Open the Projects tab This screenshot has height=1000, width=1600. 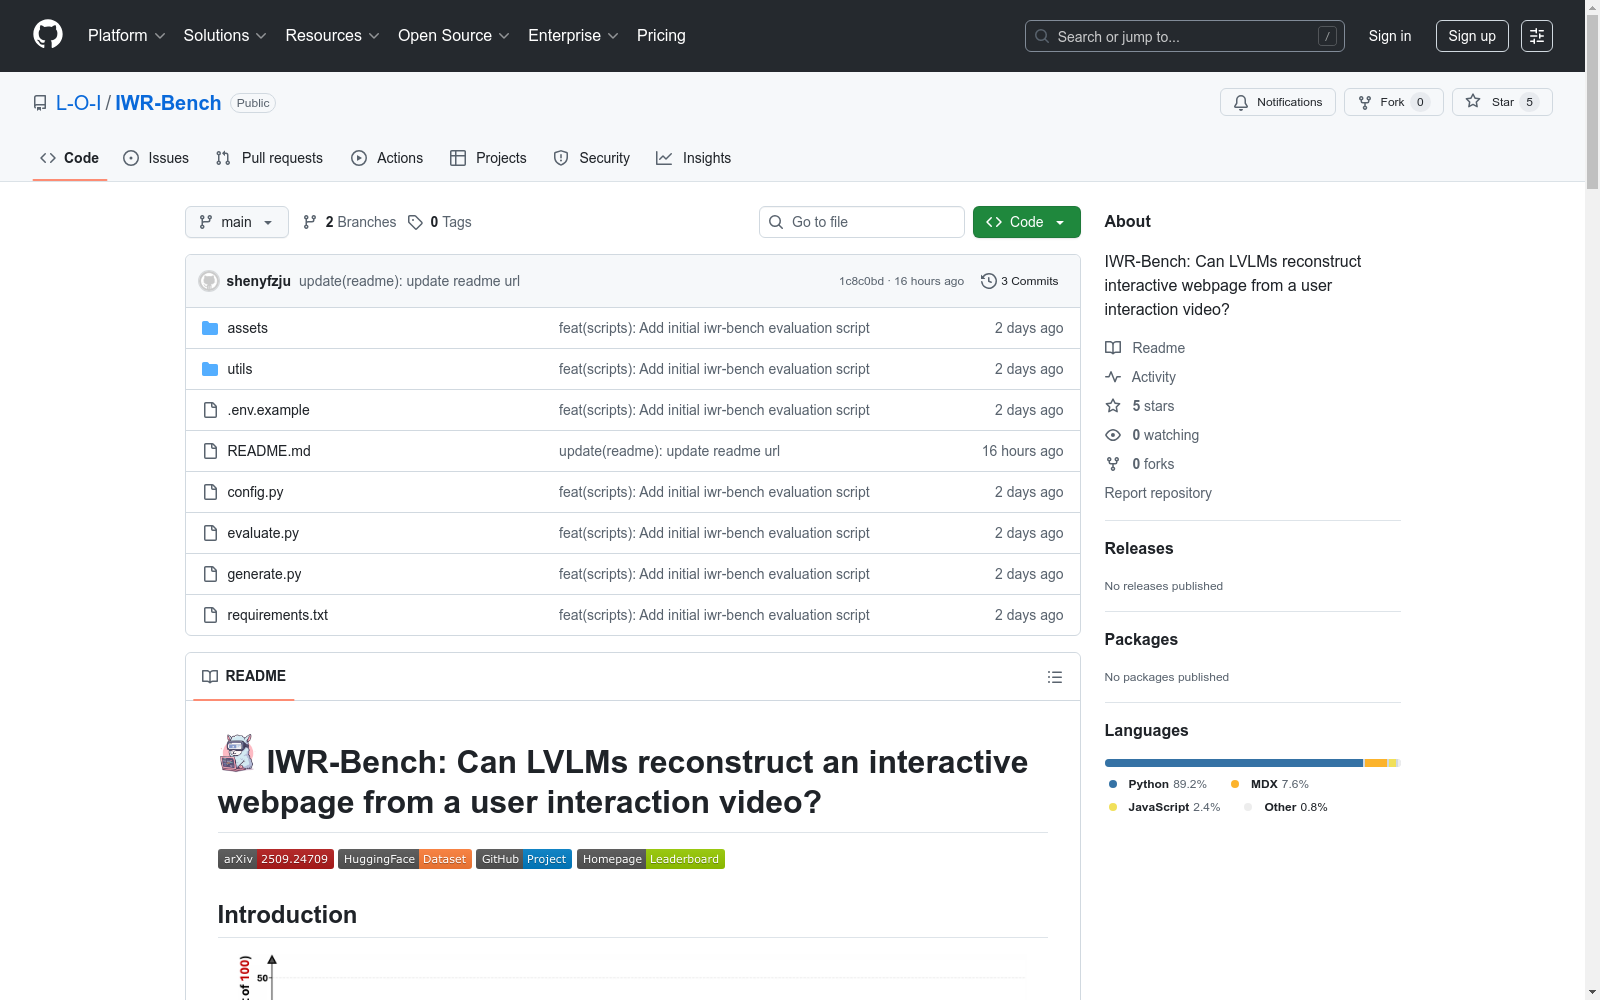(x=488, y=158)
